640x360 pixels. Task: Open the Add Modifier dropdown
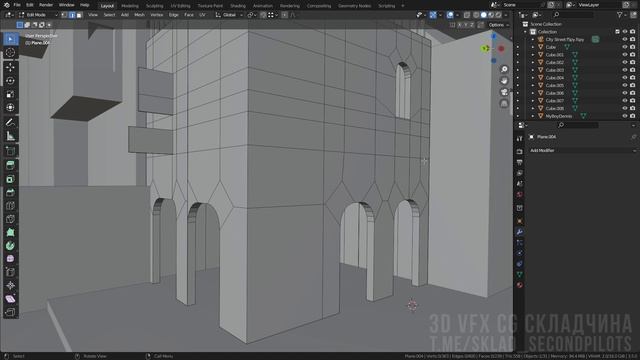(x=582, y=151)
